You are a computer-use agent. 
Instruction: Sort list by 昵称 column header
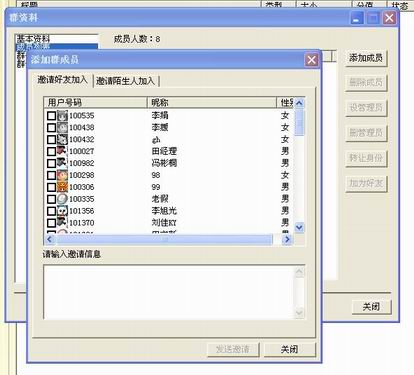pyautogui.click(x=212, y=103)
